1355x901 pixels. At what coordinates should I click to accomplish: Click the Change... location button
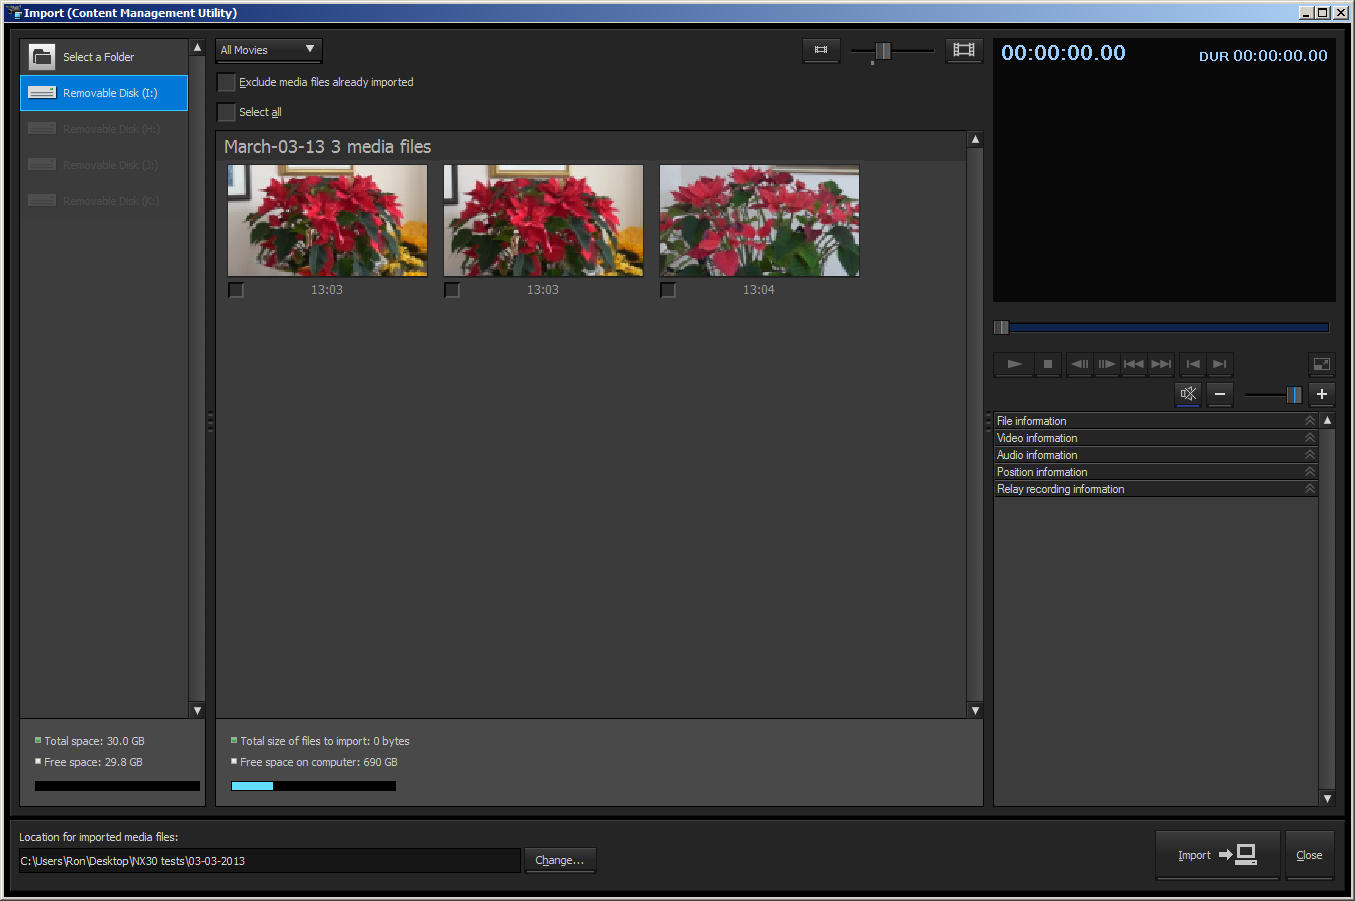559,860
